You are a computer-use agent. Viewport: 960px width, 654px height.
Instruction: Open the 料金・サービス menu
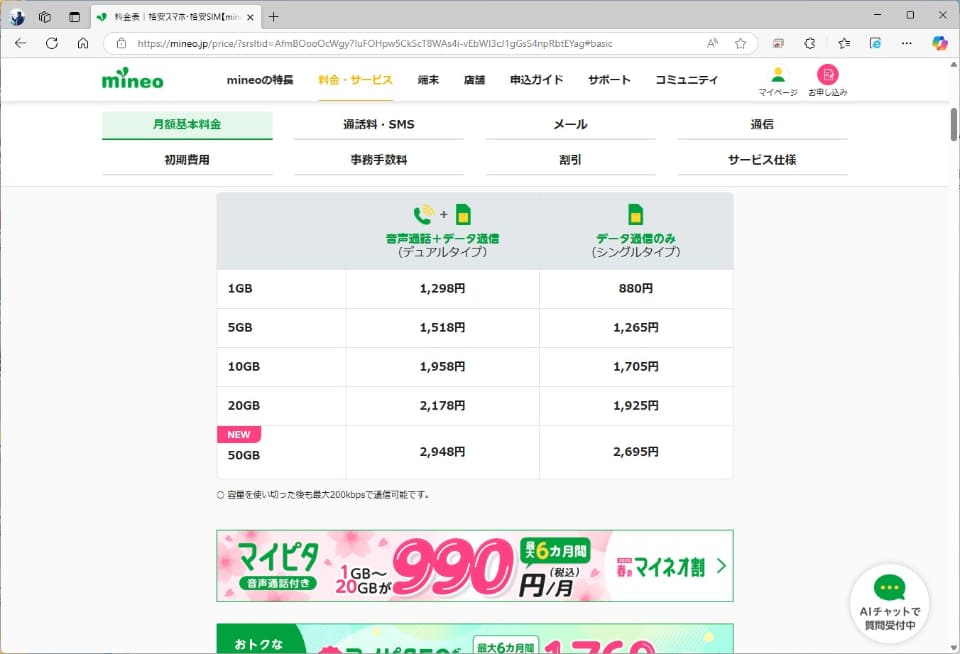click(355, 80)
